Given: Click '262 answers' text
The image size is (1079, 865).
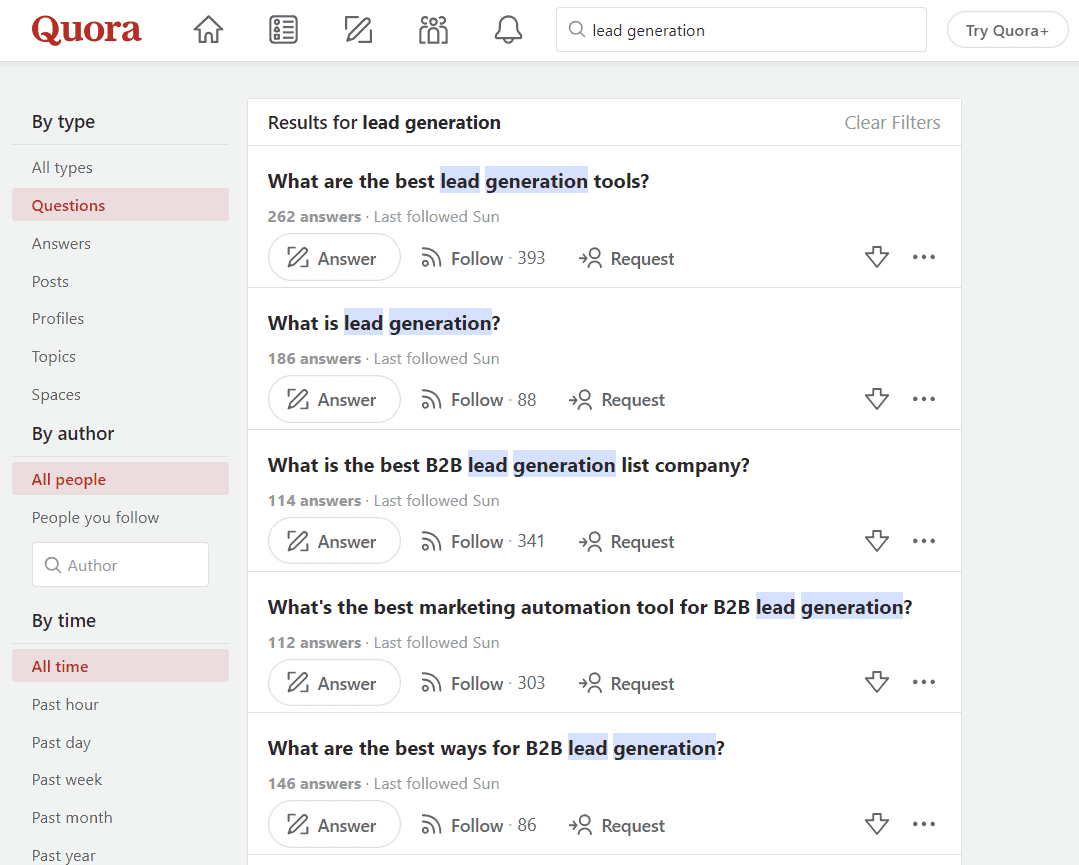Looking at the screenshot, I should click(x=314, y=217).
